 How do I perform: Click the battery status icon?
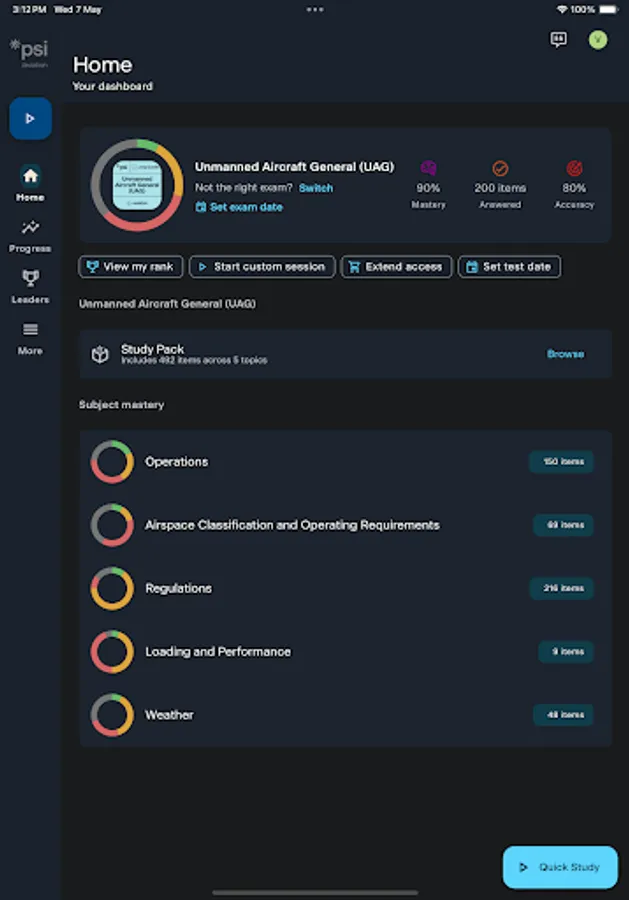coord(608,10)
